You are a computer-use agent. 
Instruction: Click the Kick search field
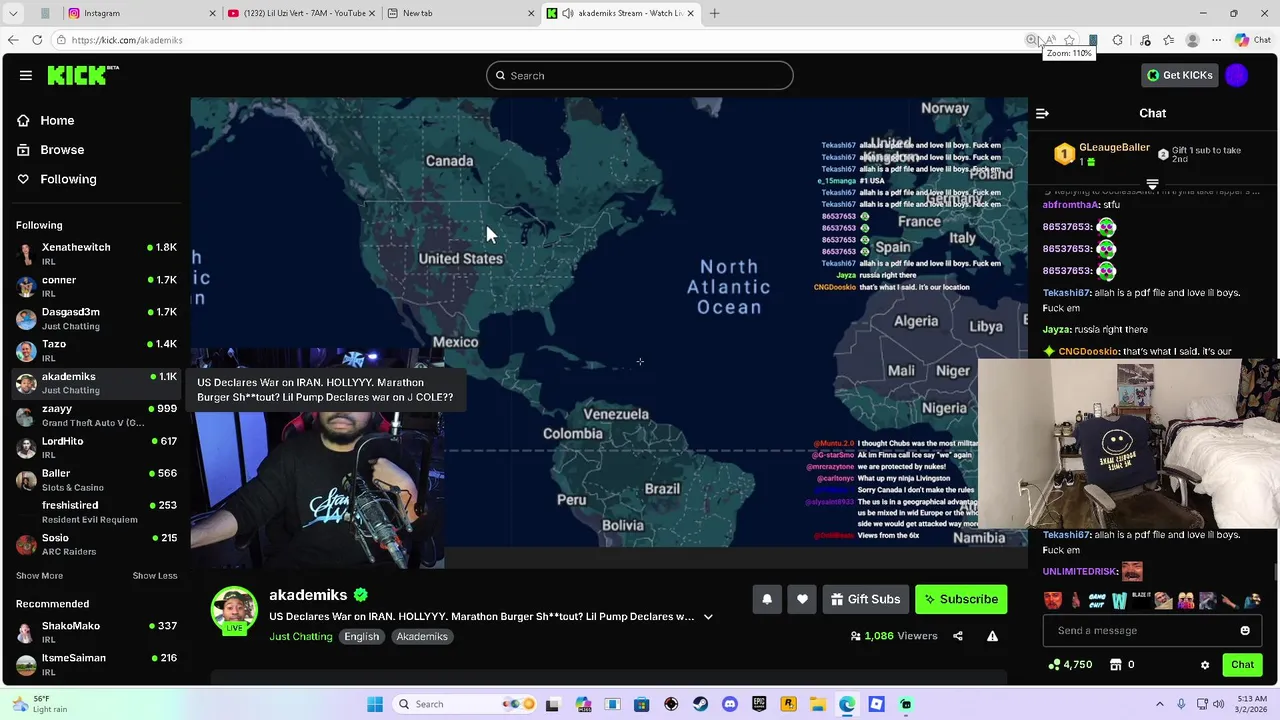point(640,76)
